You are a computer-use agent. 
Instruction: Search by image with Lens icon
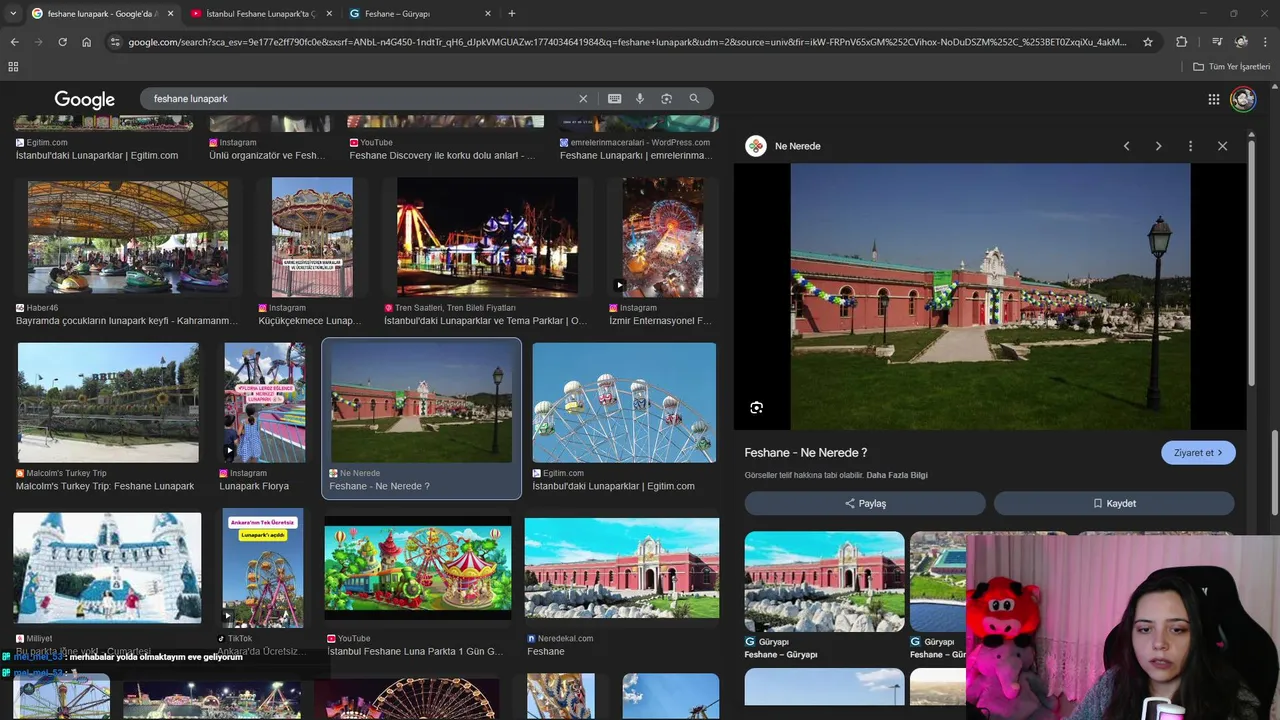[x=666, y=99]
